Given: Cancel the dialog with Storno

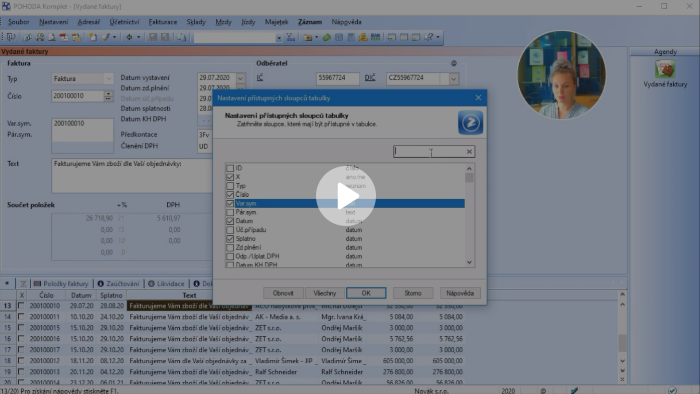Looking at the screenshot, I should coord(413,293).
